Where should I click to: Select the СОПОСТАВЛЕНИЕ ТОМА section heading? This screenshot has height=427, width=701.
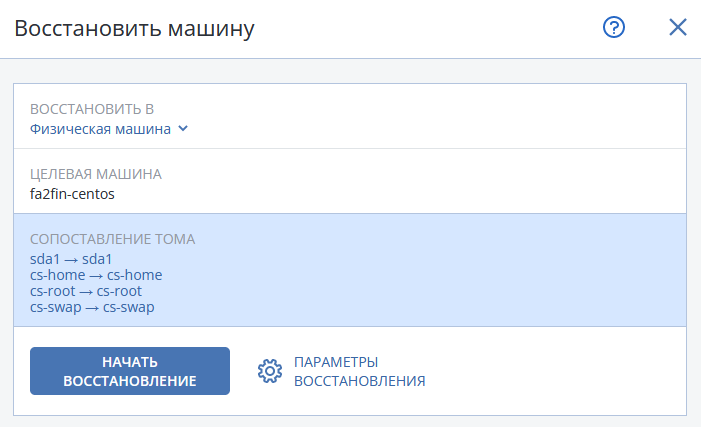[113, 239]
